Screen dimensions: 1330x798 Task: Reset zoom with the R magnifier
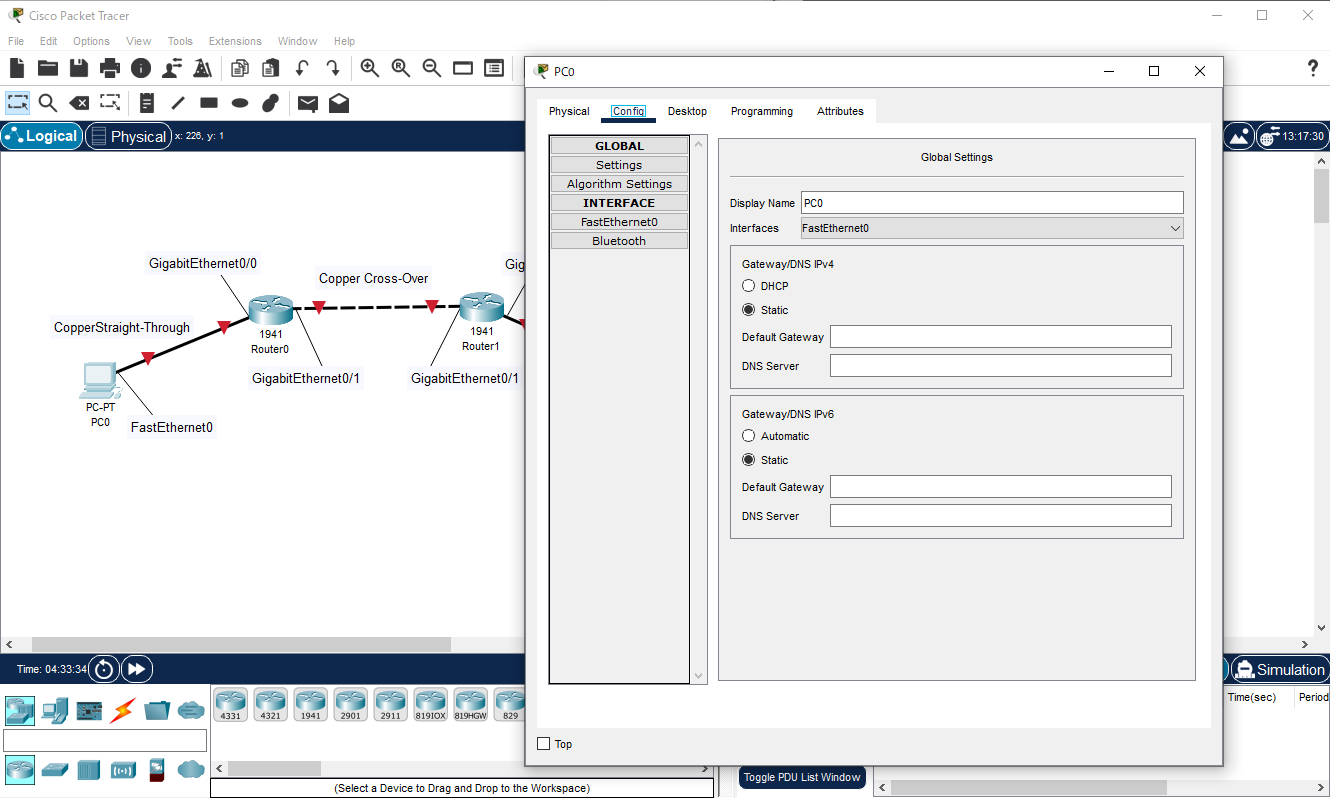pos(401,68)
